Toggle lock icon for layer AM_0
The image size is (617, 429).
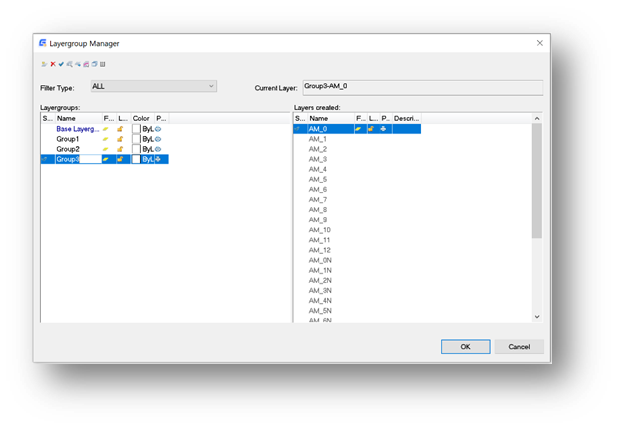[x=371, y=129]
